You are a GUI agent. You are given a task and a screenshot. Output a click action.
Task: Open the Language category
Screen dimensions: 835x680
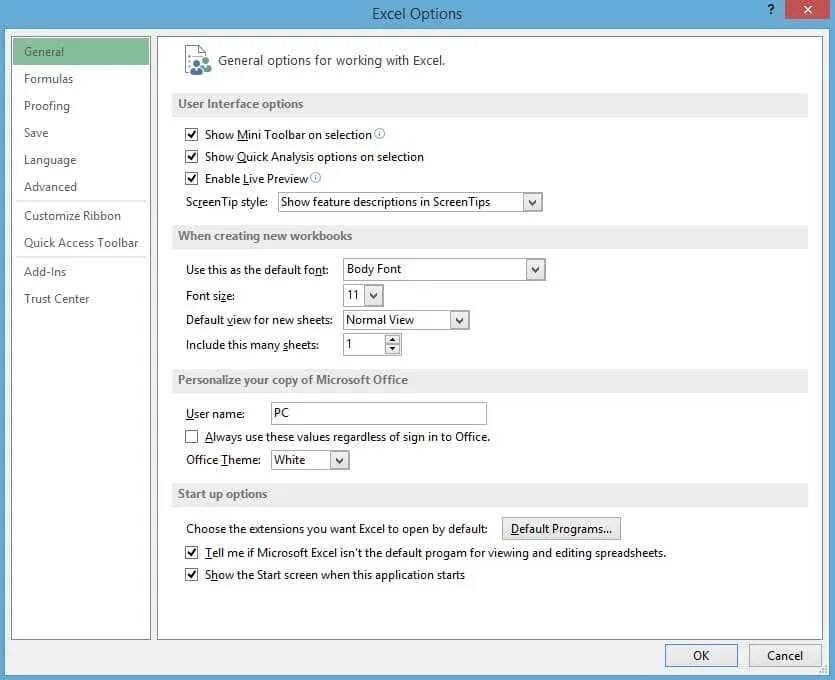pyautogui.click(x=81, y=160)
